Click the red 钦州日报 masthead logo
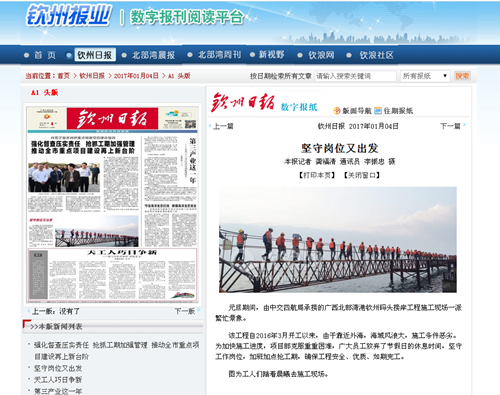The width and height of the screenshot is (500, 395). pos(243,102)
